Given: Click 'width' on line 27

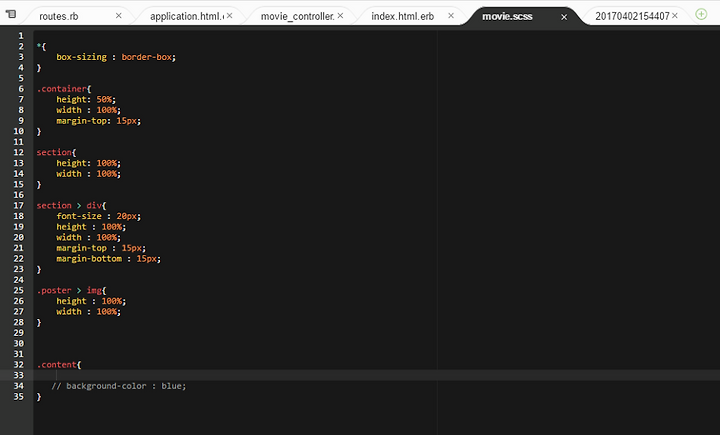Looking at the screenshot, I should 69,312.
